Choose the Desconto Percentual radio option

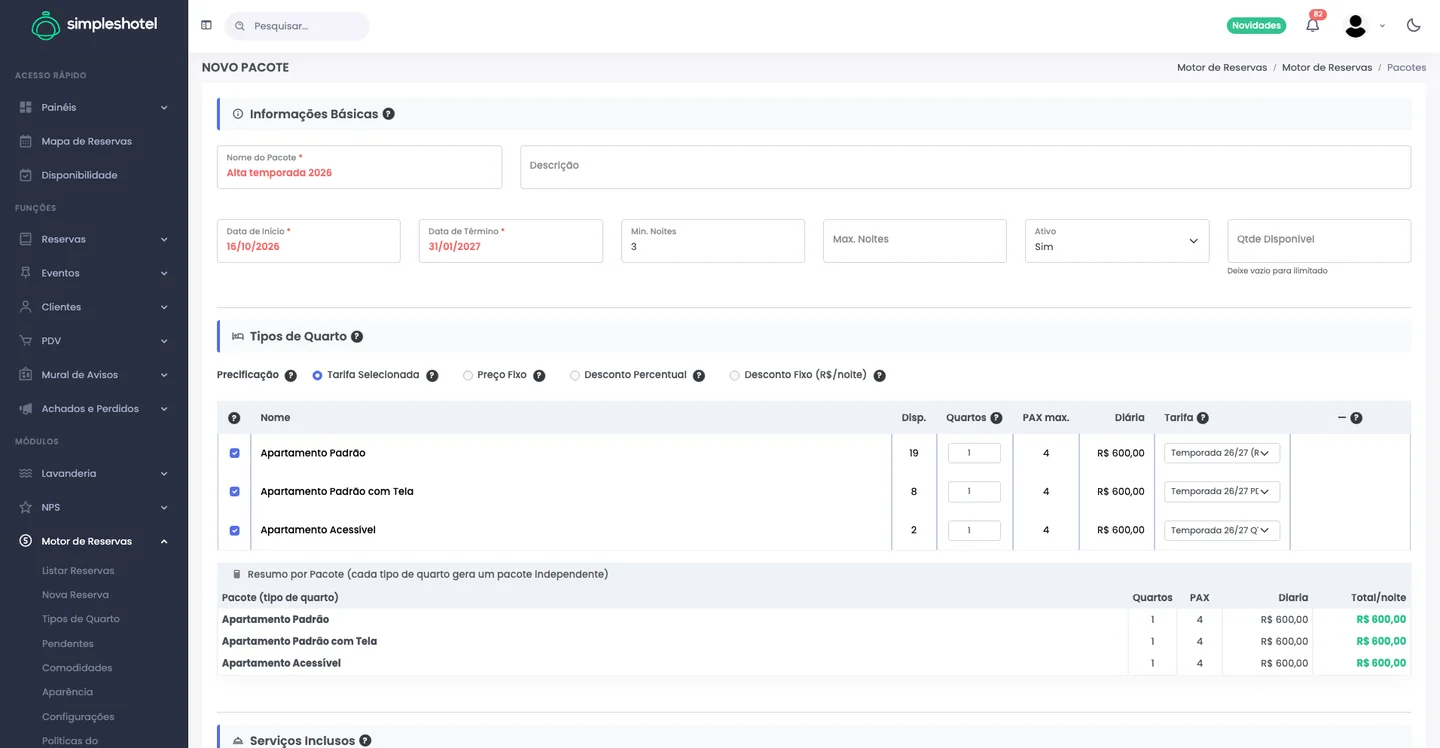(575, 376)
